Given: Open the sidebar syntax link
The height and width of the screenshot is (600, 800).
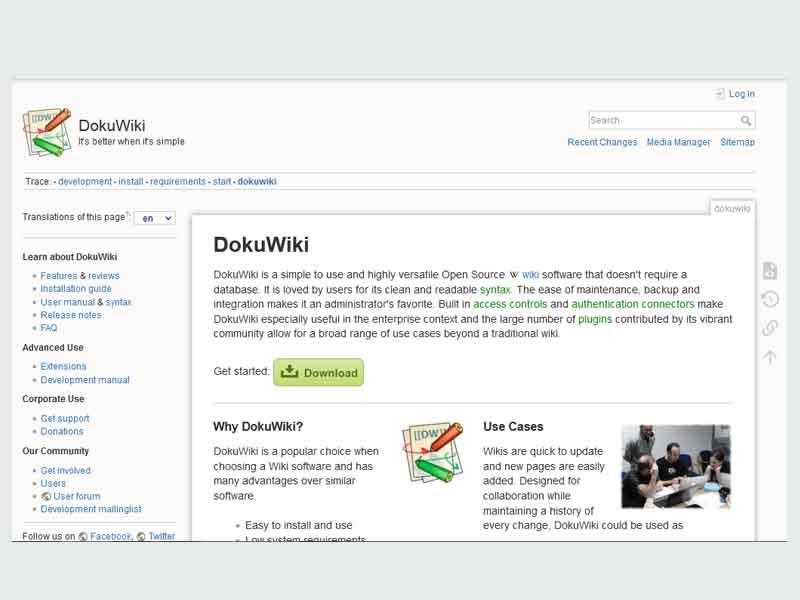Looking at the screenshot, I should coord(118,302).
